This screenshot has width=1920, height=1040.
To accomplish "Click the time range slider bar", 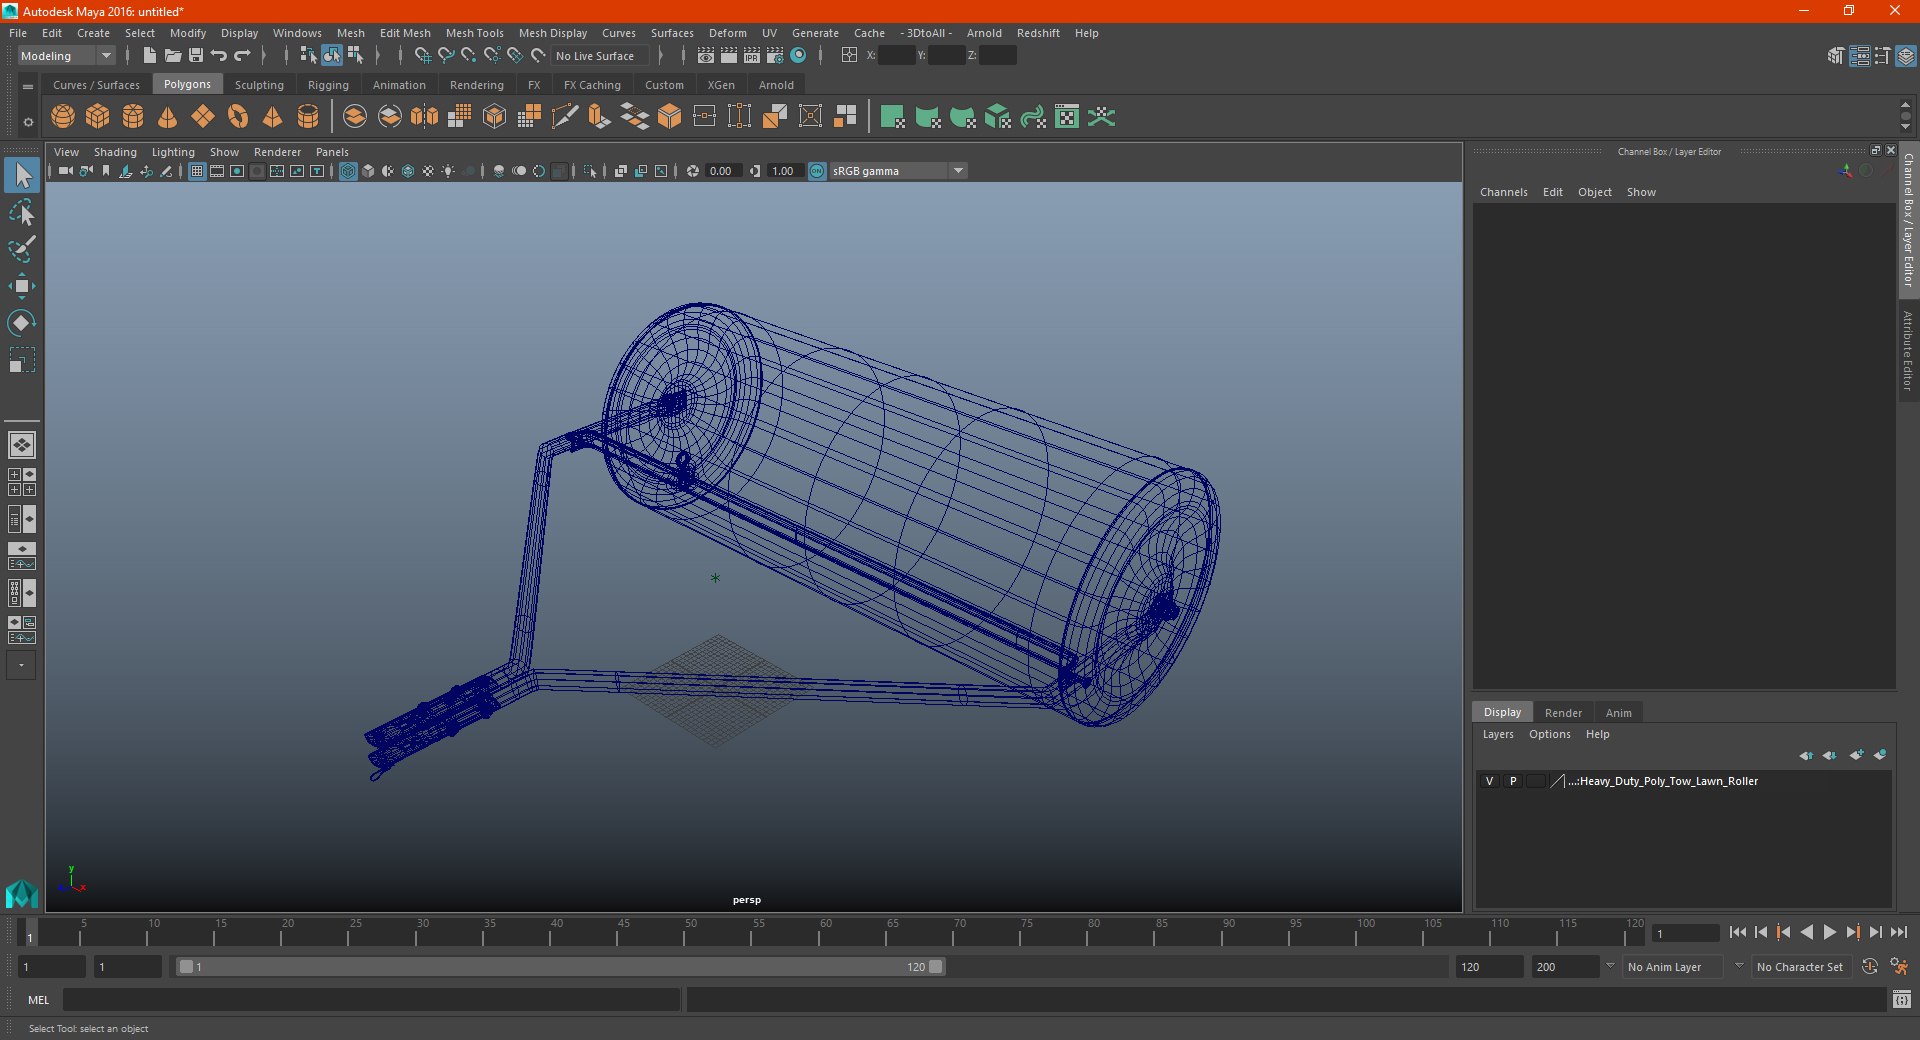I will pyautogui.click(x=560, y=967).
